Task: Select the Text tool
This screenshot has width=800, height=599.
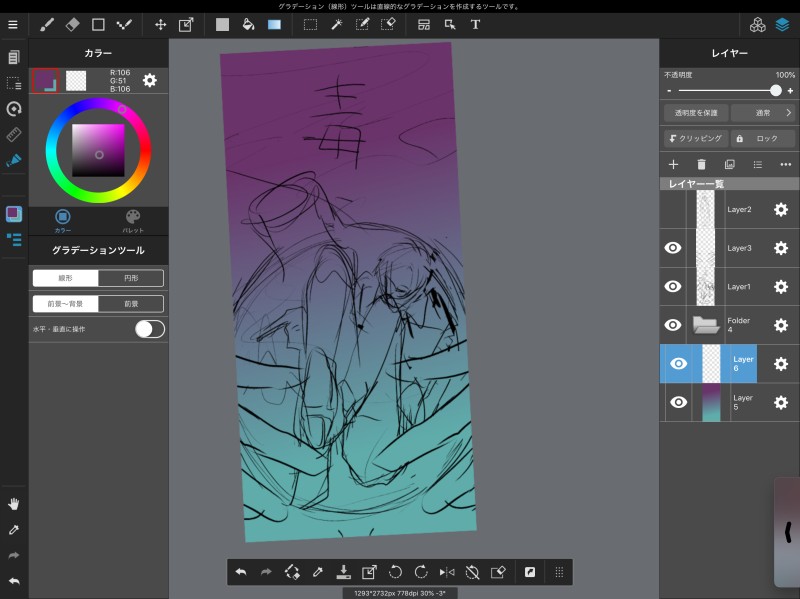Action: point(475,24)
